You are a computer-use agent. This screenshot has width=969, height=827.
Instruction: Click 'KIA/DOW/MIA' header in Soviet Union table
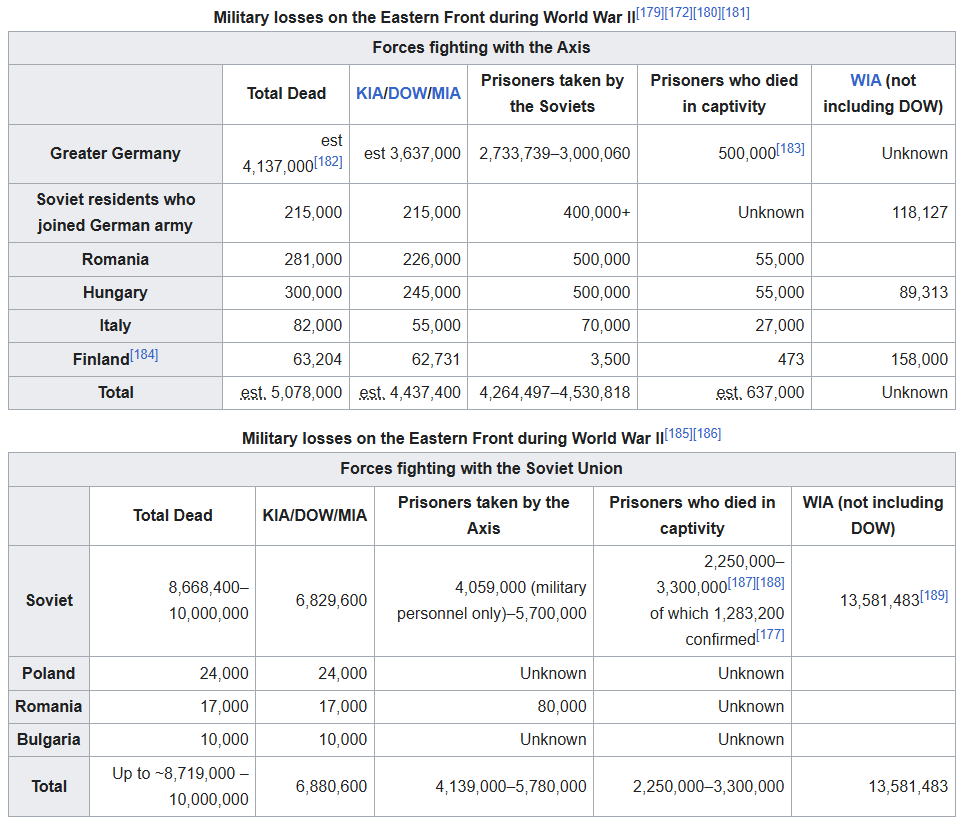pyautogui.click(x=315, y=515)
